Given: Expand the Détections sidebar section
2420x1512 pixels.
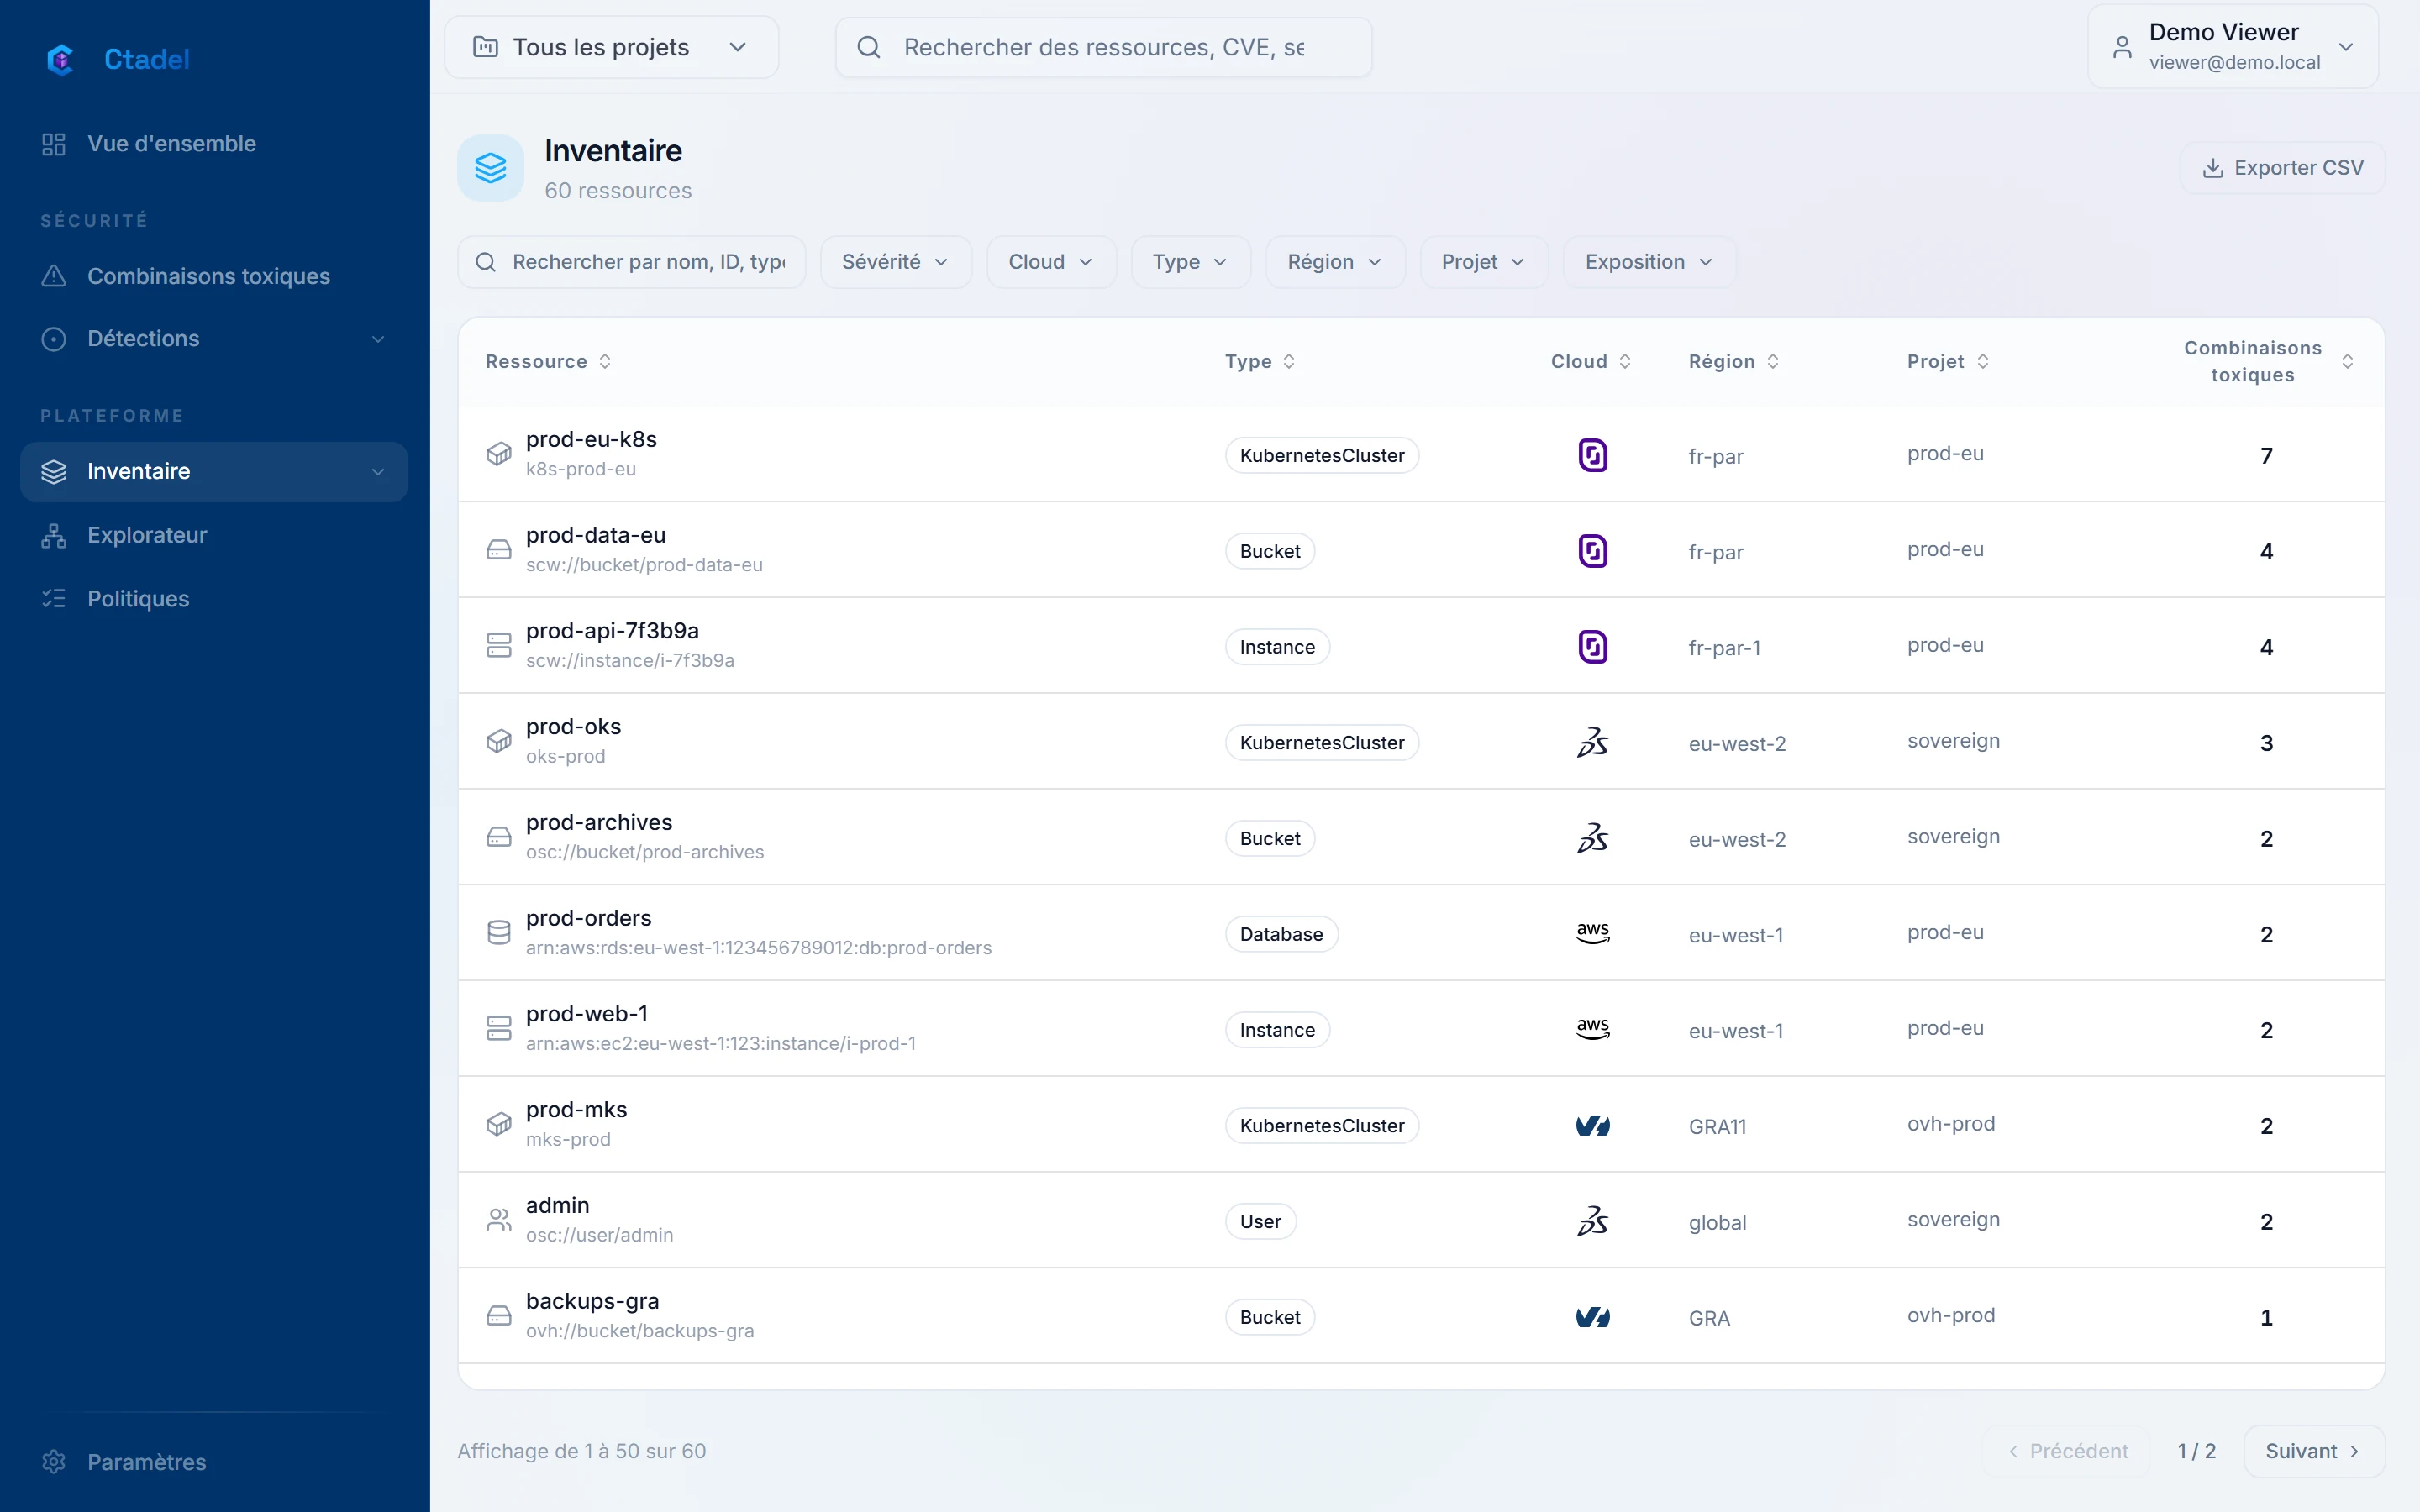Looking at the screenshot, I should (x=214, y=339).
